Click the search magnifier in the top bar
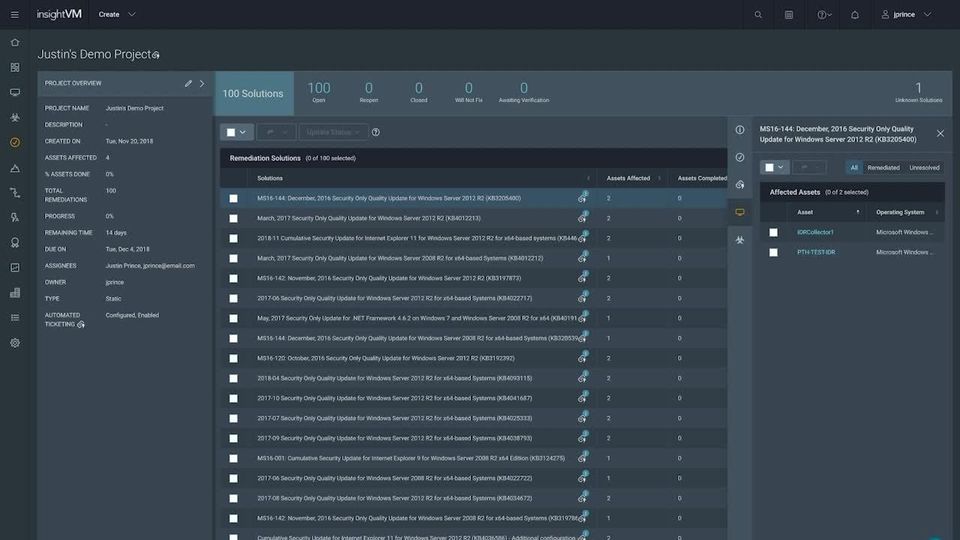960x540 pixels. [758, 15]
